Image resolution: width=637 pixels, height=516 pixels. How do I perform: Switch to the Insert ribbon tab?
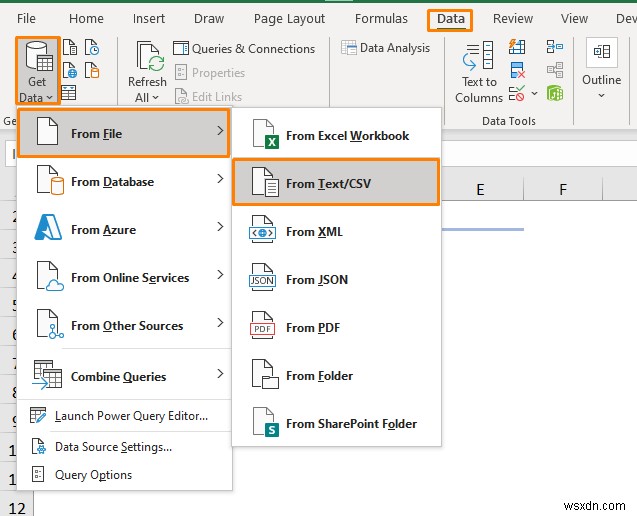click(149, 19)
